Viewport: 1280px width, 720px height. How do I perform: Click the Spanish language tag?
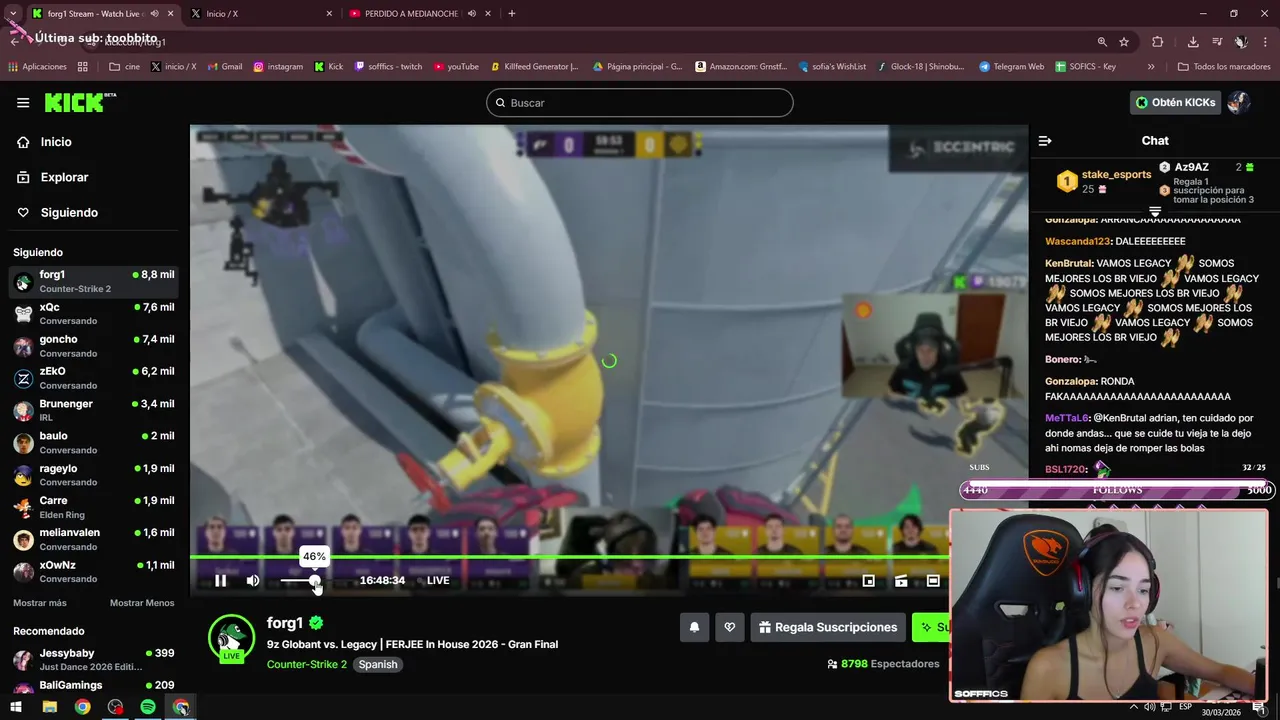pyautogui.click(x=378, y=664)
